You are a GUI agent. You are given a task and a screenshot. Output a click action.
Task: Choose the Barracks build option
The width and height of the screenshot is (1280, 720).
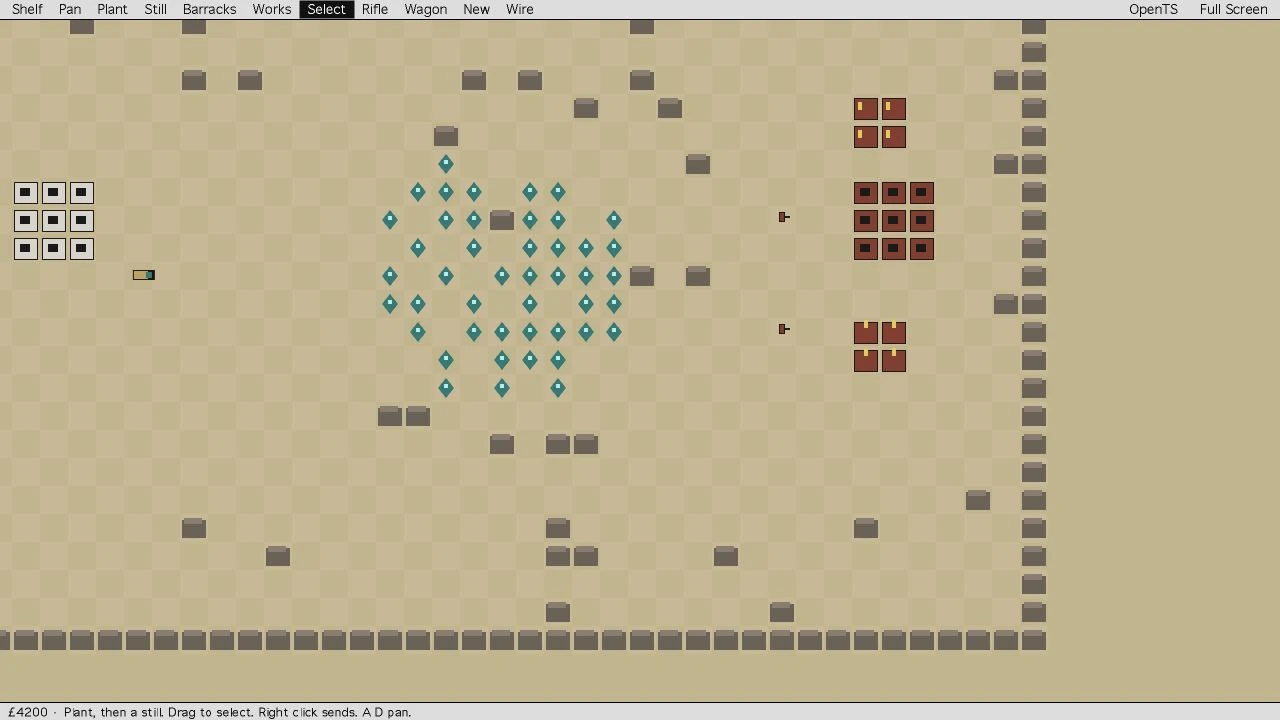coord(209,9)
